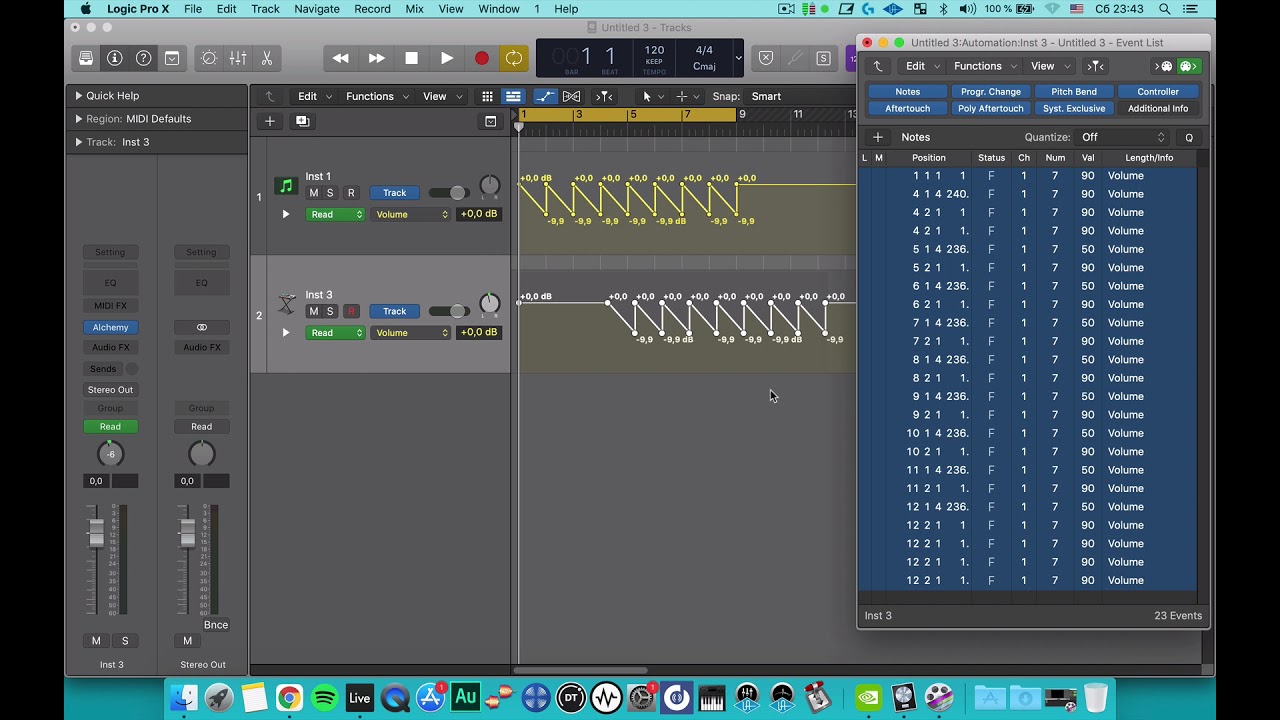Click Catch Playhead button in Tracks toolbar
Image resolution: width=1280 pixels, height=720 pixels.
(604, 96)
